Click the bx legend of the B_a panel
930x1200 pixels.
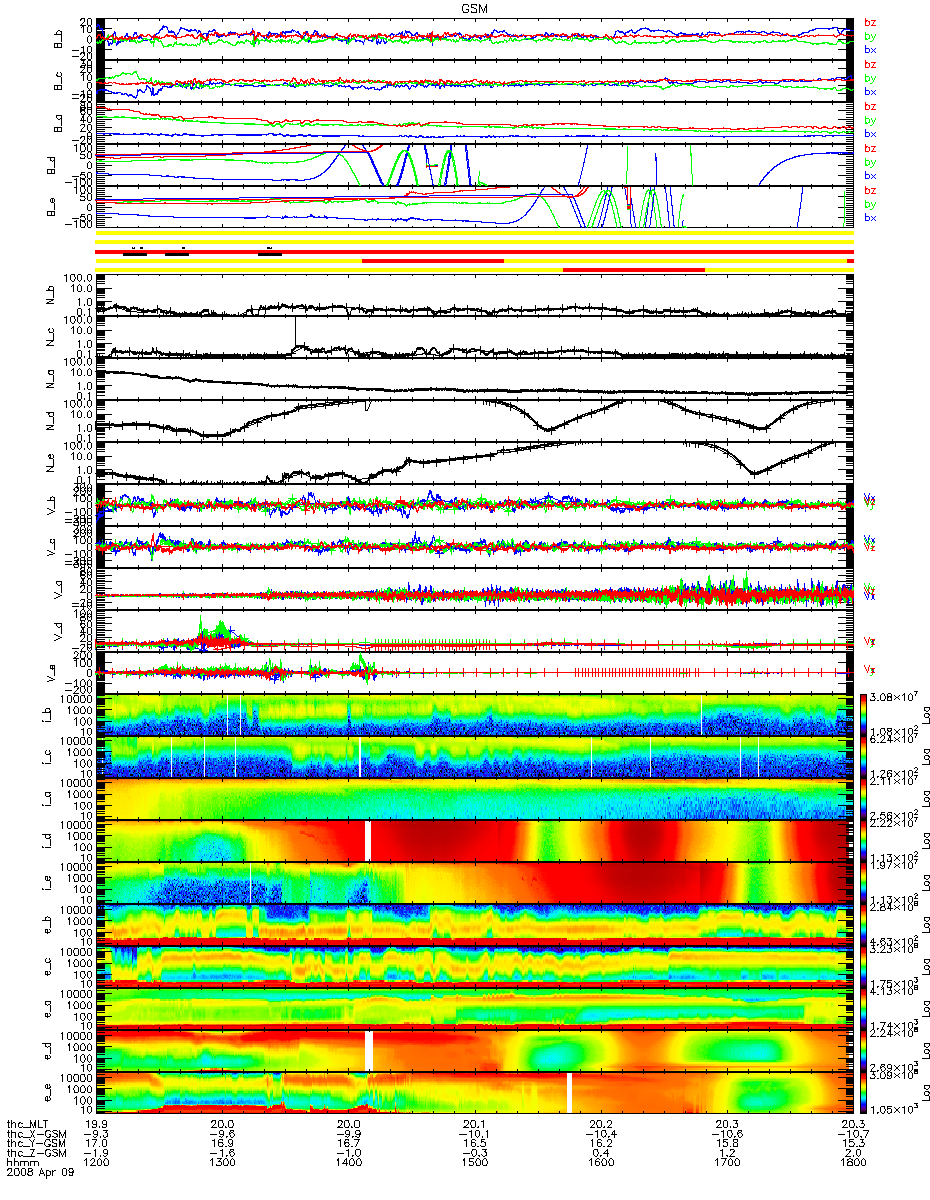(x=871, y=133)
